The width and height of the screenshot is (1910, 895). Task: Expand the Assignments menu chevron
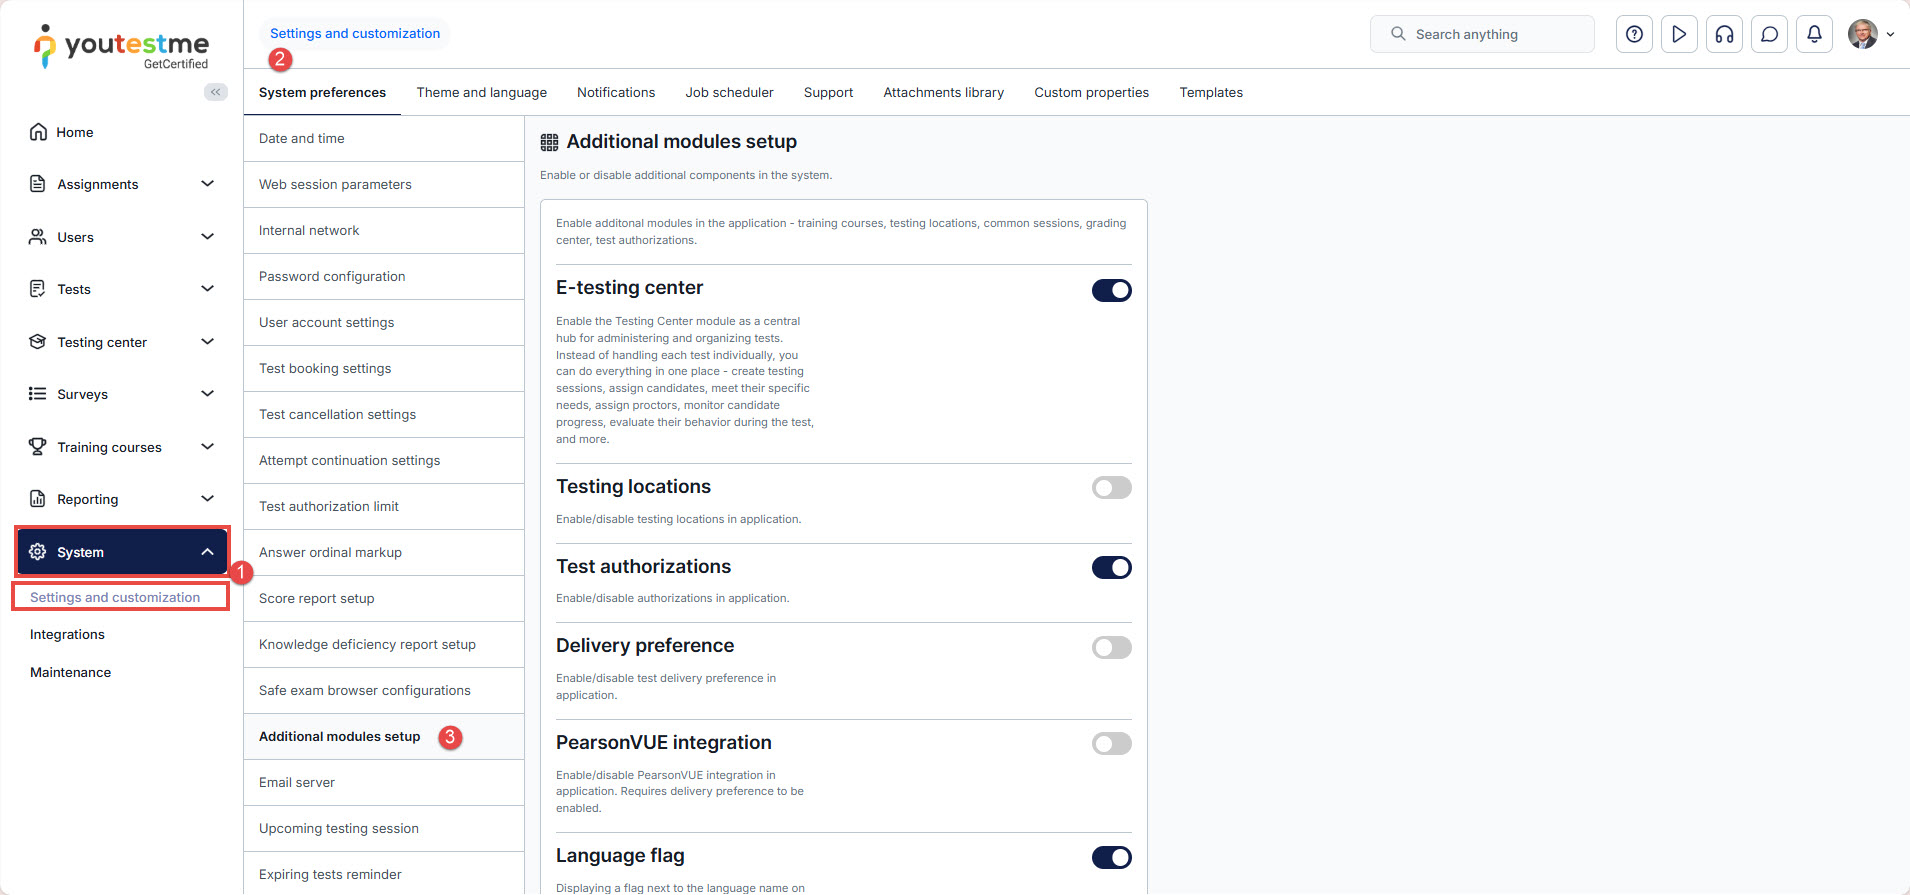pyautogui.click(x=207, y=184)
